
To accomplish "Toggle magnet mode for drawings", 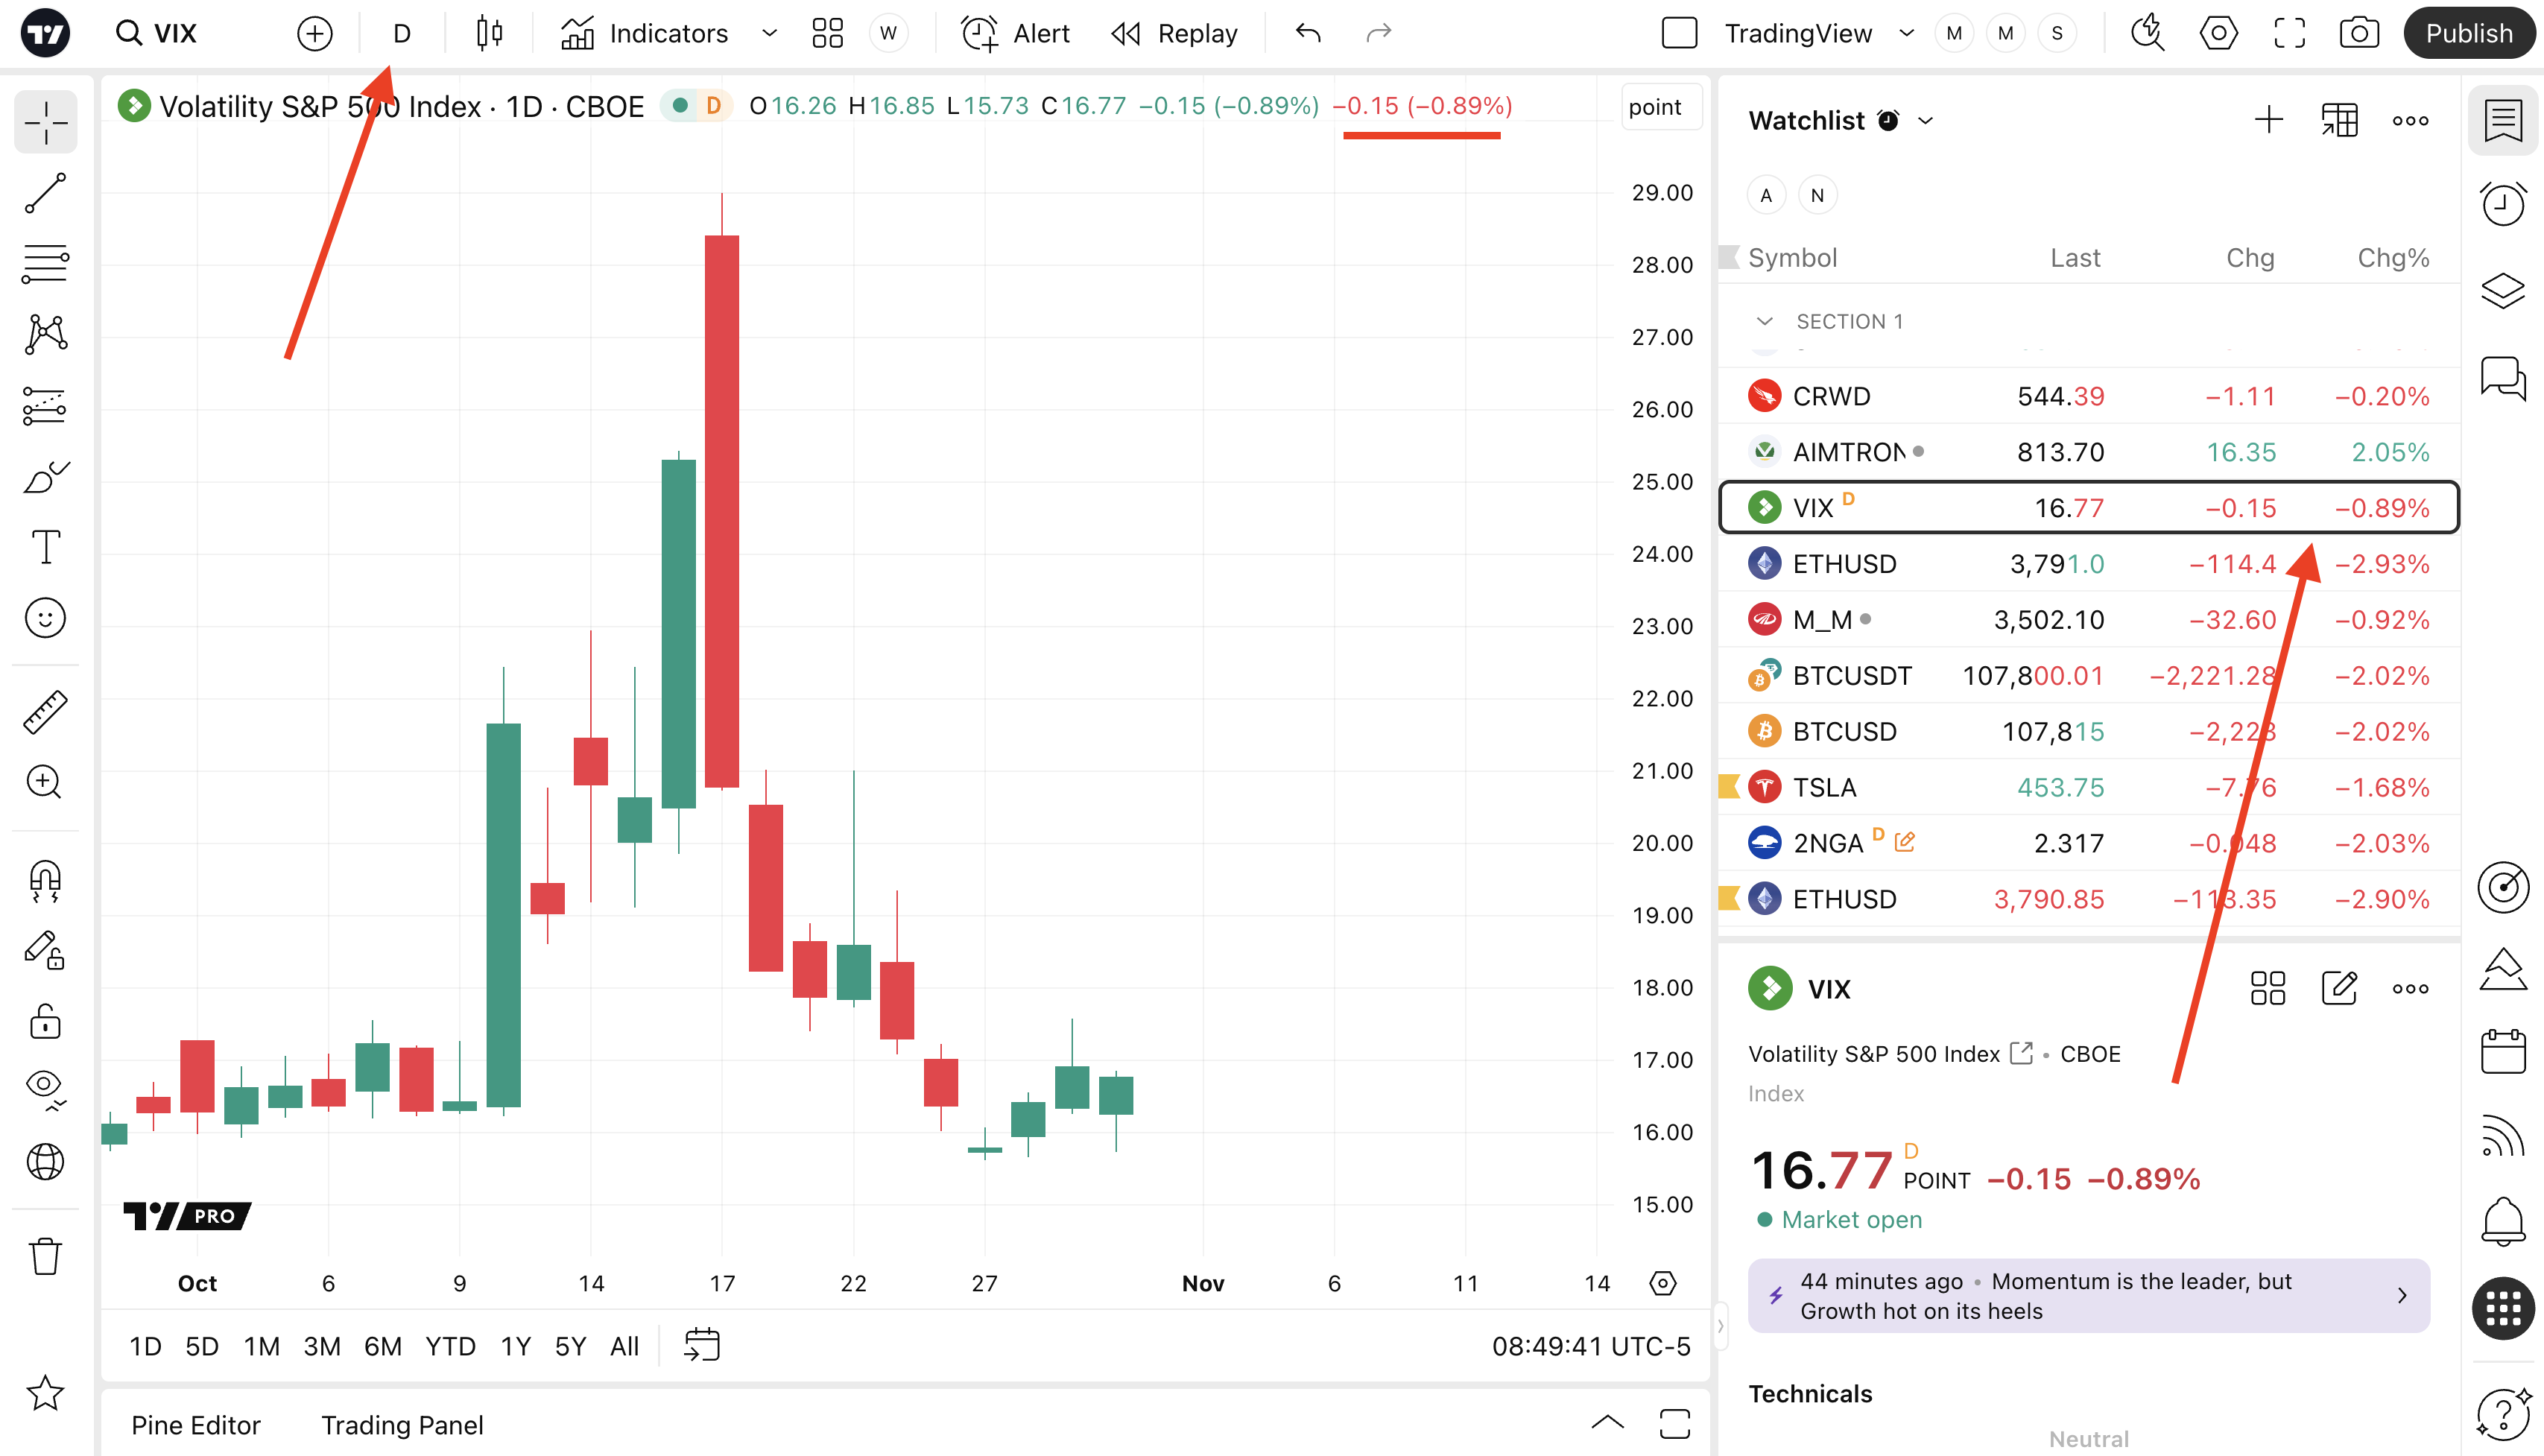I will (45, 880).
